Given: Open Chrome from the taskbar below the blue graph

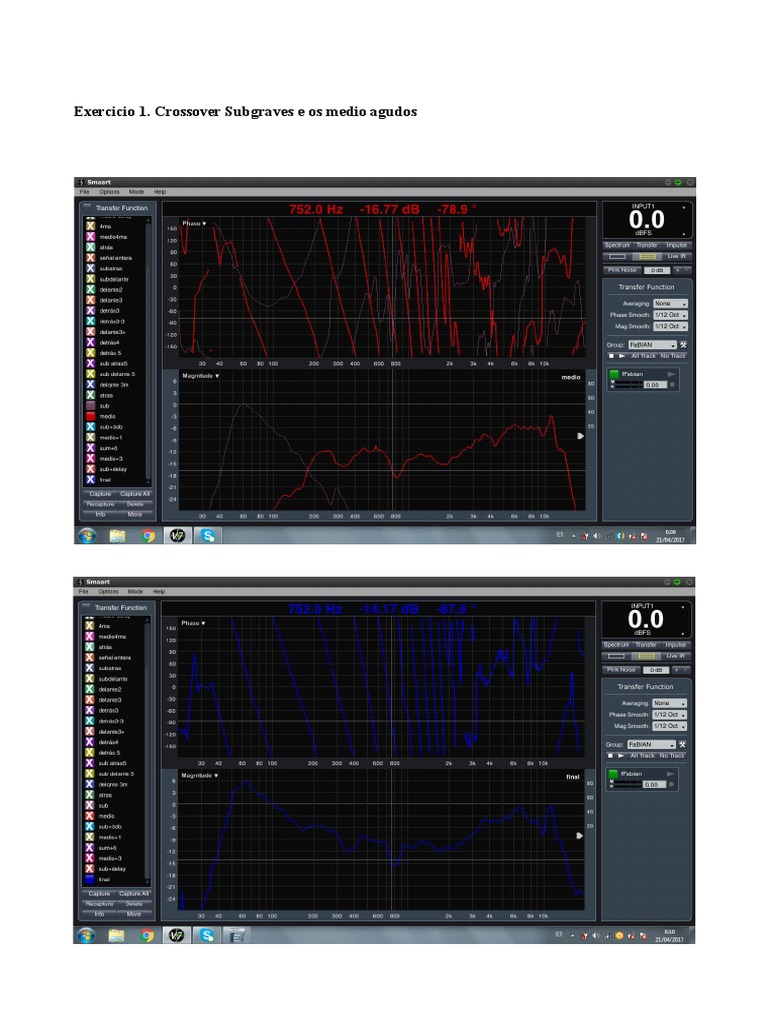Looking at the screenshot, I should 148,936.
